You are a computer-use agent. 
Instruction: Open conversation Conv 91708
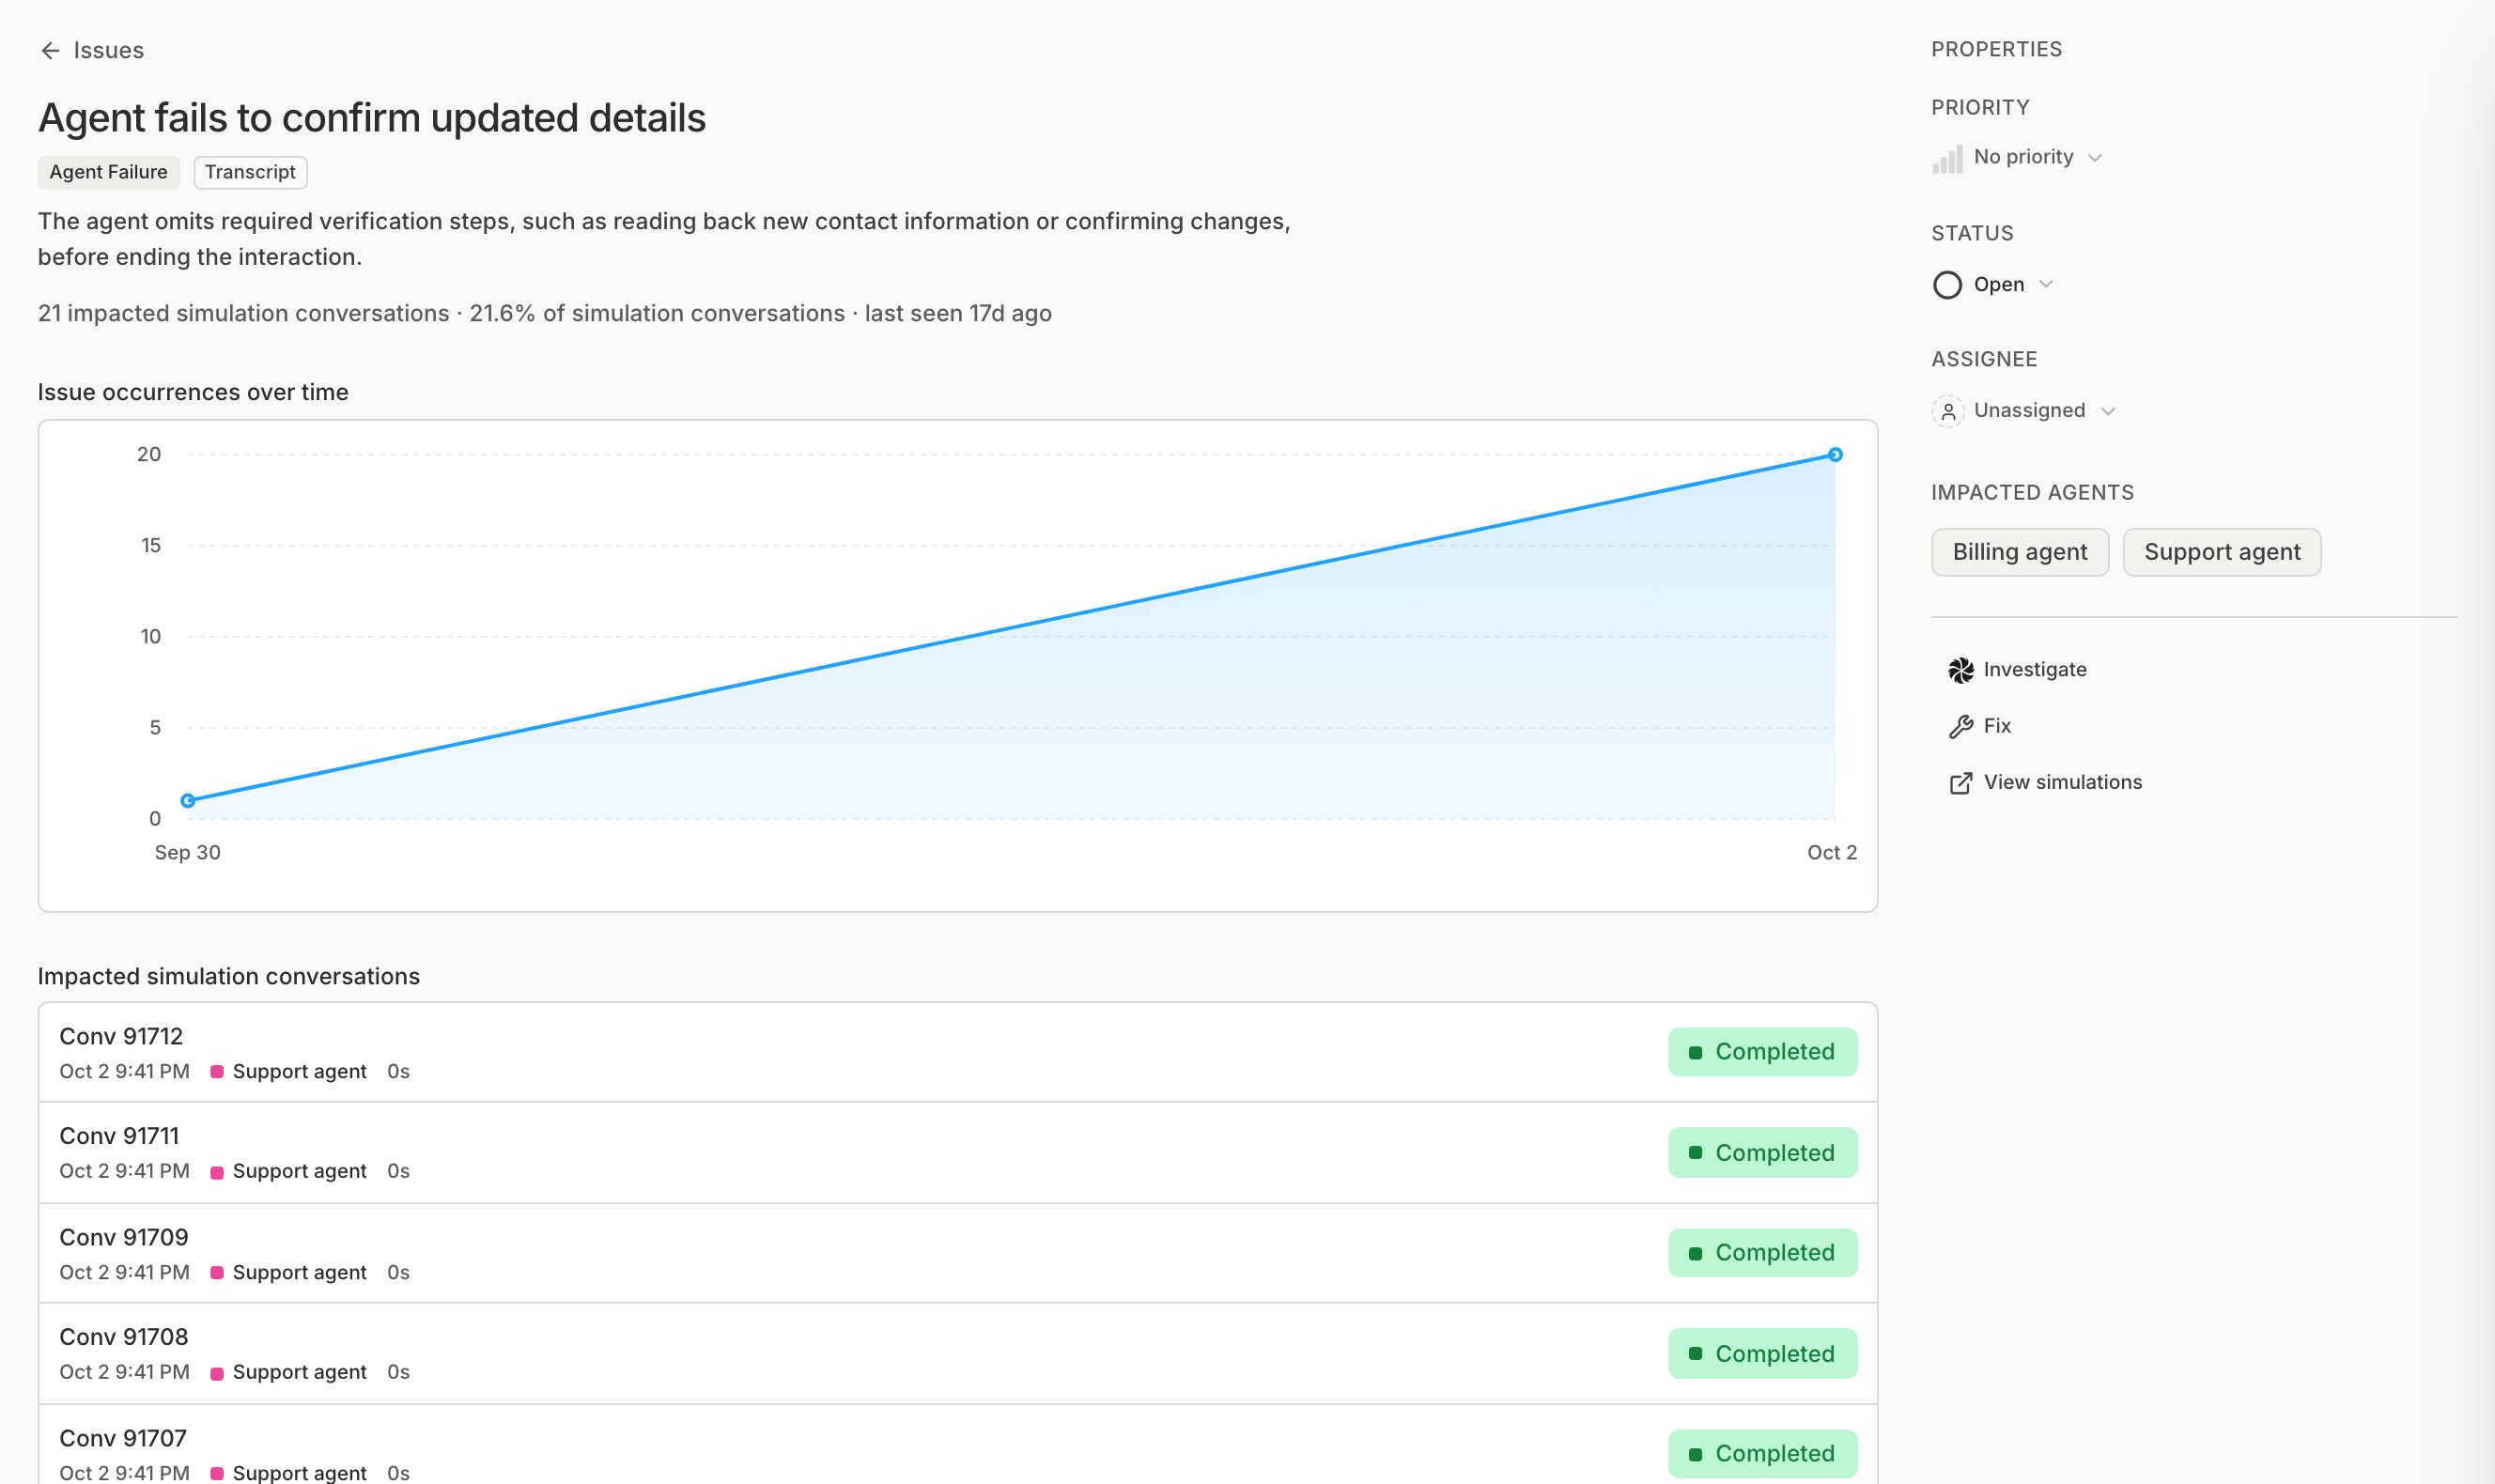click(x=958, y=1354)
